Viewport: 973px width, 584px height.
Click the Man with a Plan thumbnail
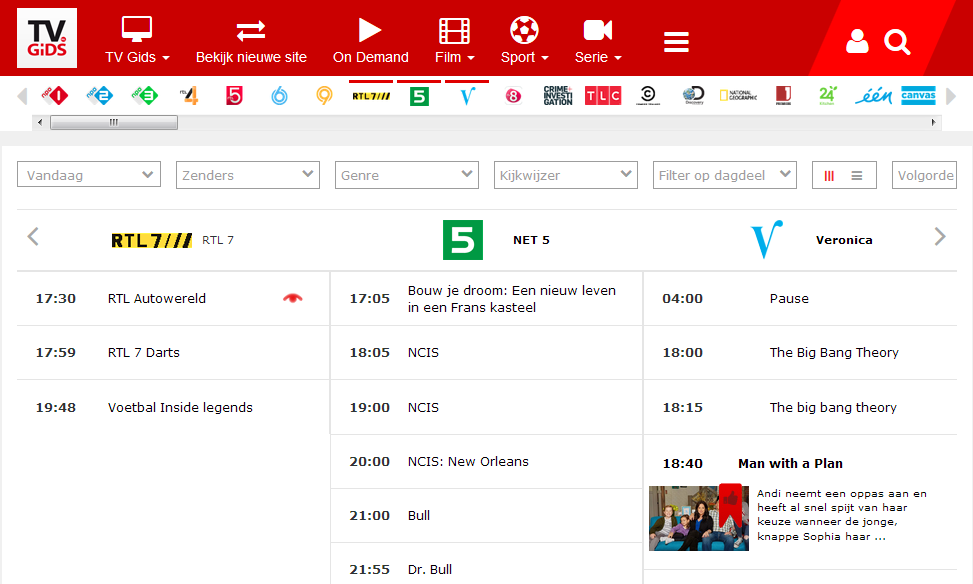point(699,518)
